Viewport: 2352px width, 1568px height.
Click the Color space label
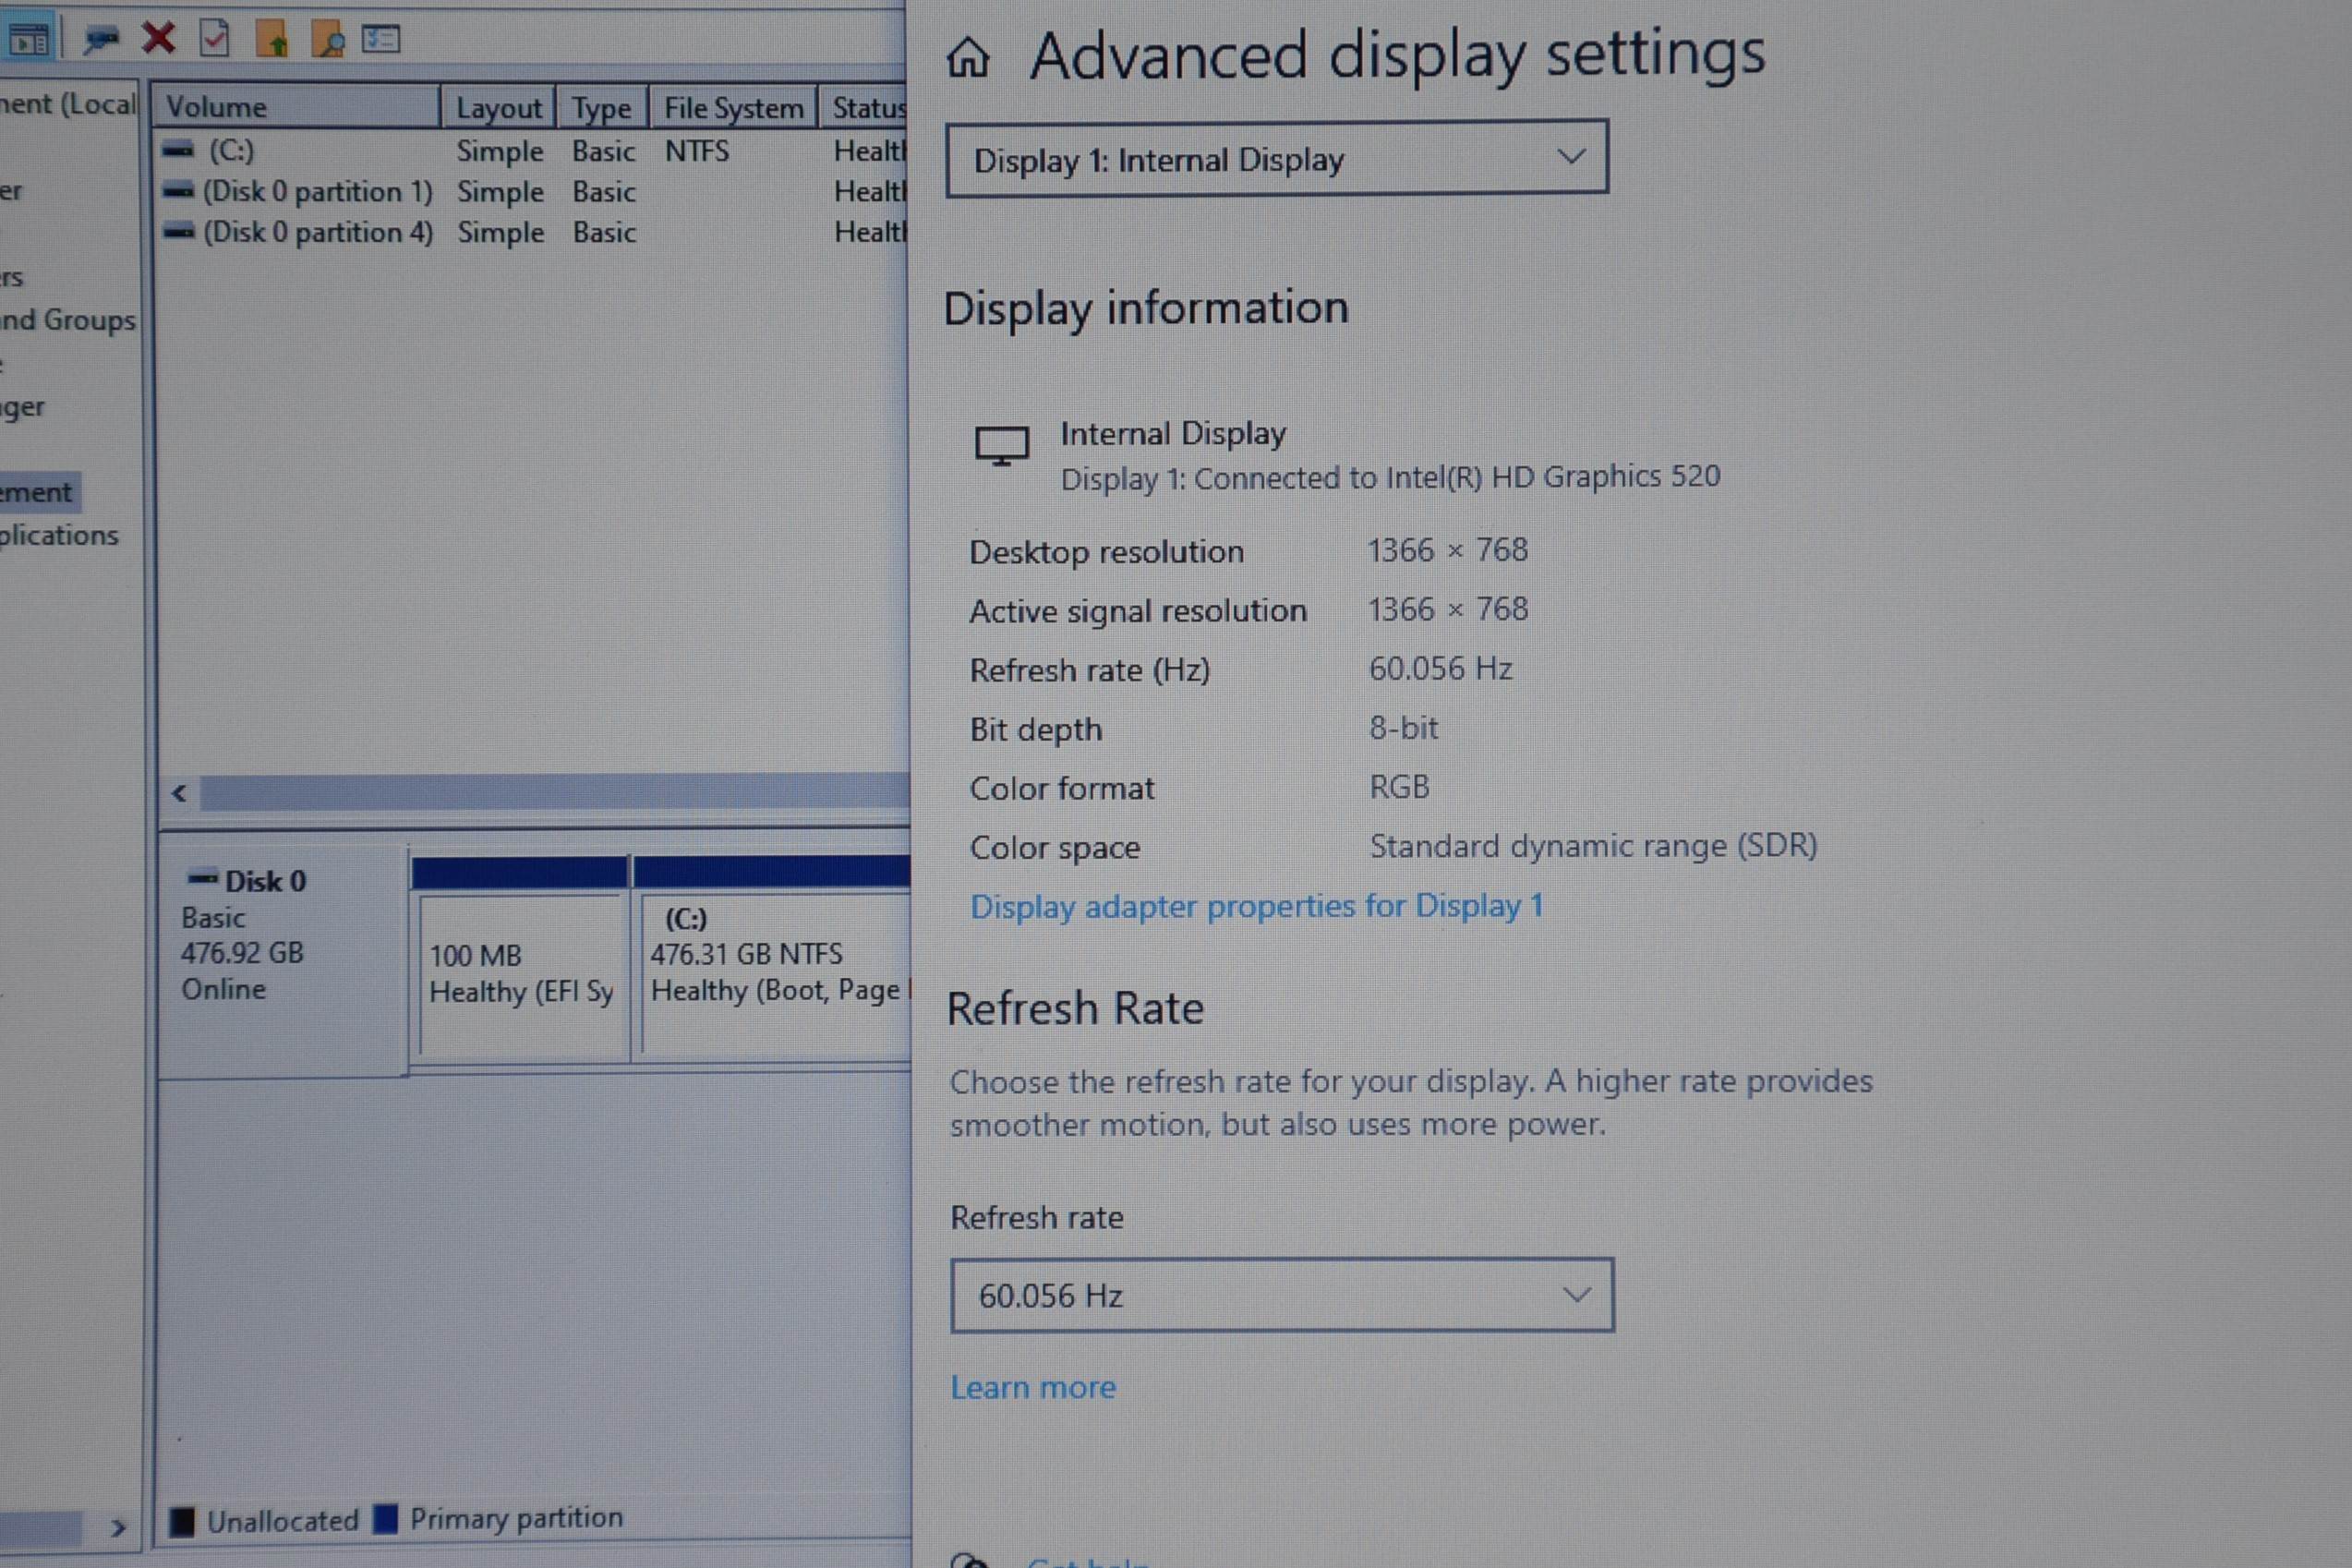(x=1055, y=847)
